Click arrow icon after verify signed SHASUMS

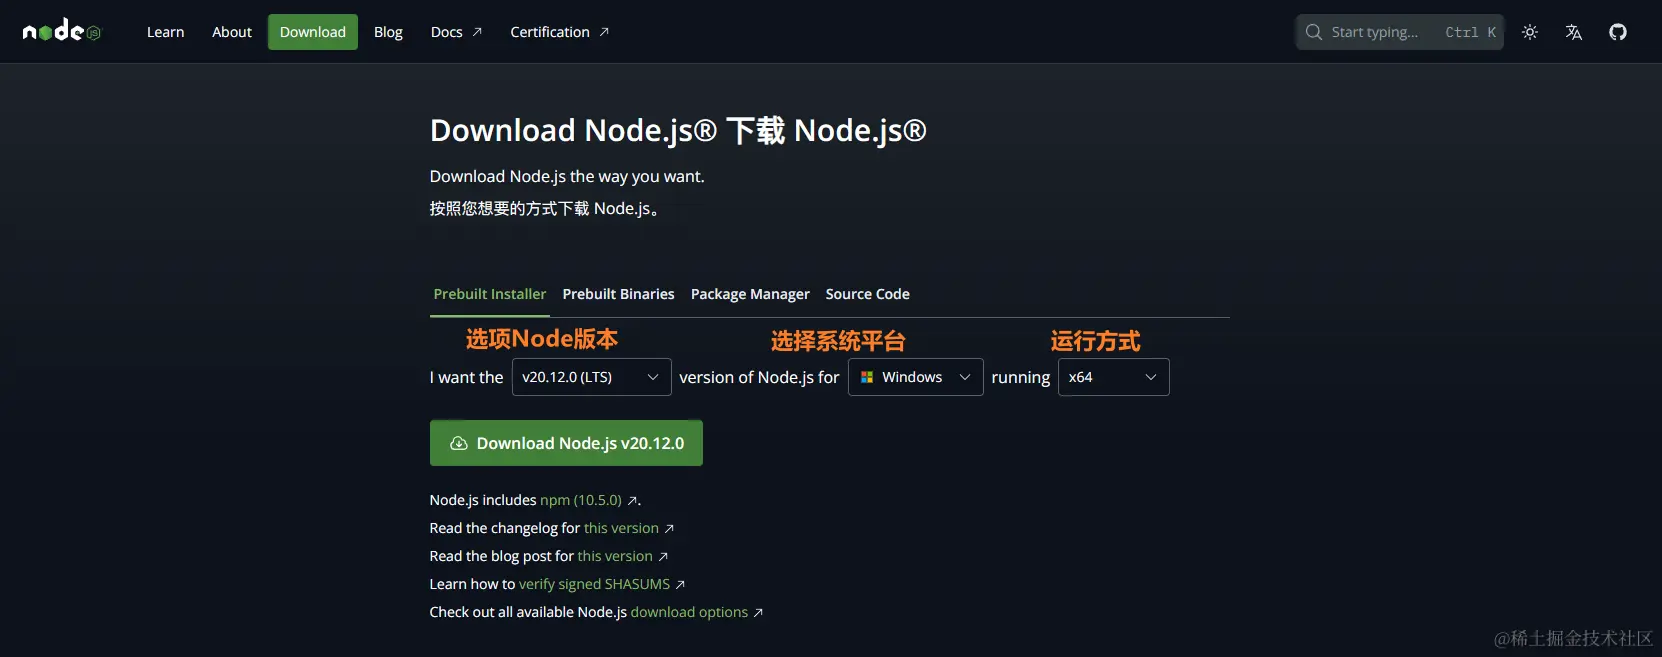[680, 585]
